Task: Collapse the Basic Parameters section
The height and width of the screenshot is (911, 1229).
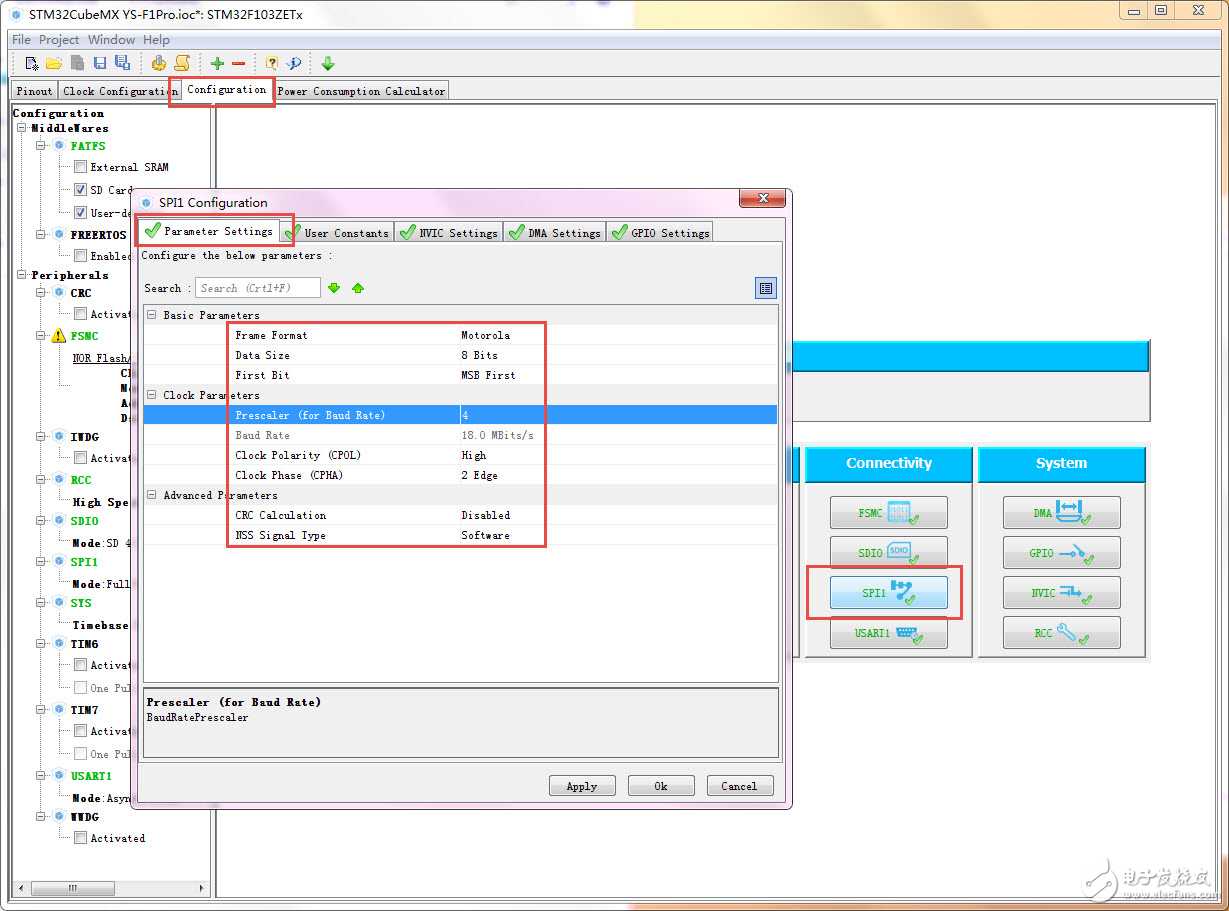Action: coord(152,315)
